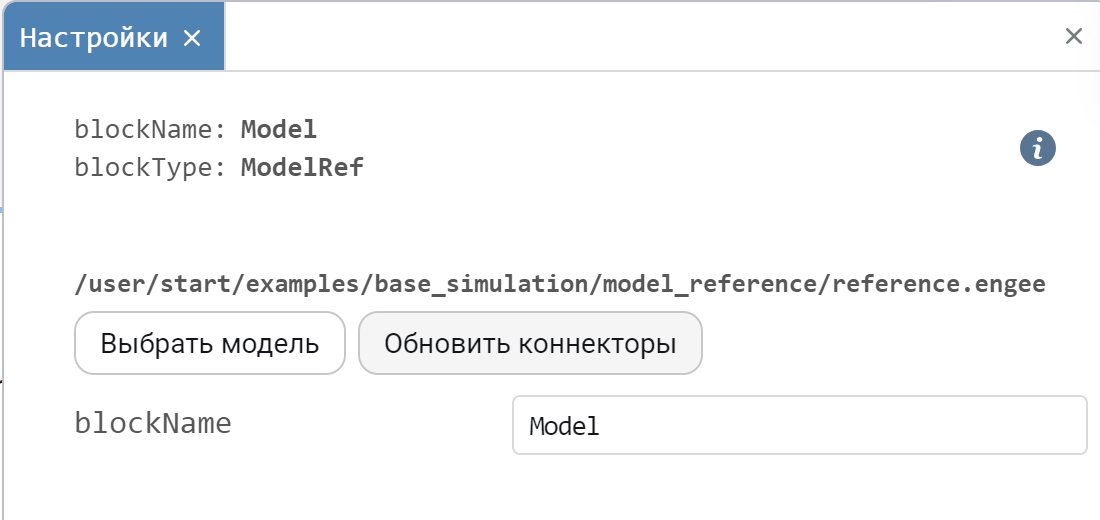Click the Настройки tab title text
Viewport: 1100px width, 520px height.
94,39
